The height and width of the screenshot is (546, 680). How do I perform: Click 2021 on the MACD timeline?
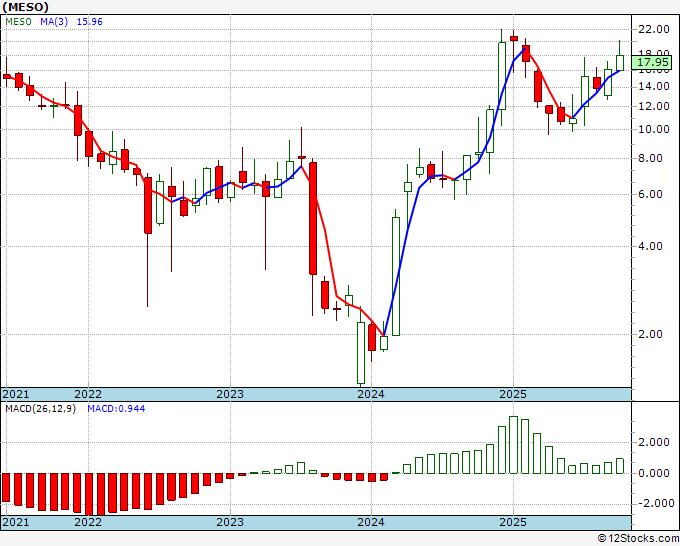click(16, 522)
